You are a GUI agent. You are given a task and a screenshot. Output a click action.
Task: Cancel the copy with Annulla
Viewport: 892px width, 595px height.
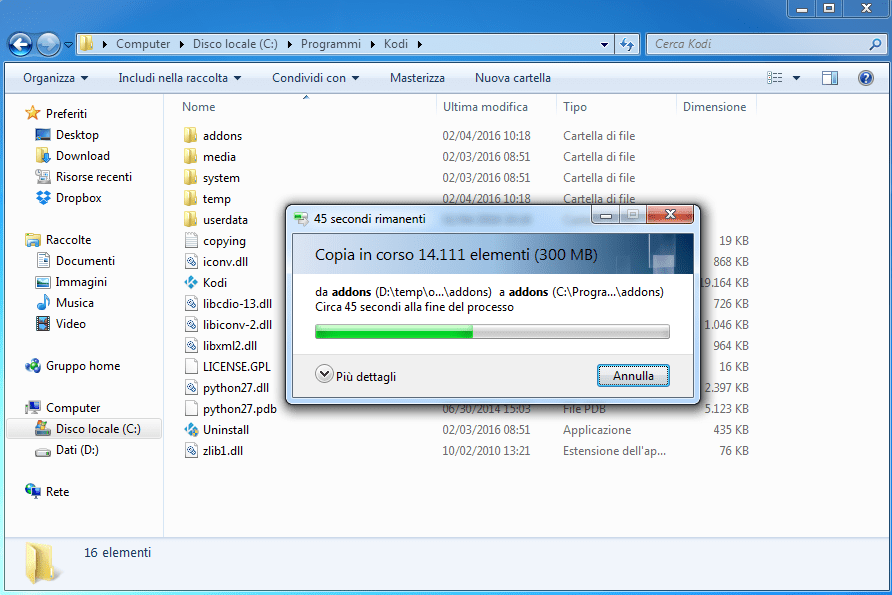click(633, 375)
